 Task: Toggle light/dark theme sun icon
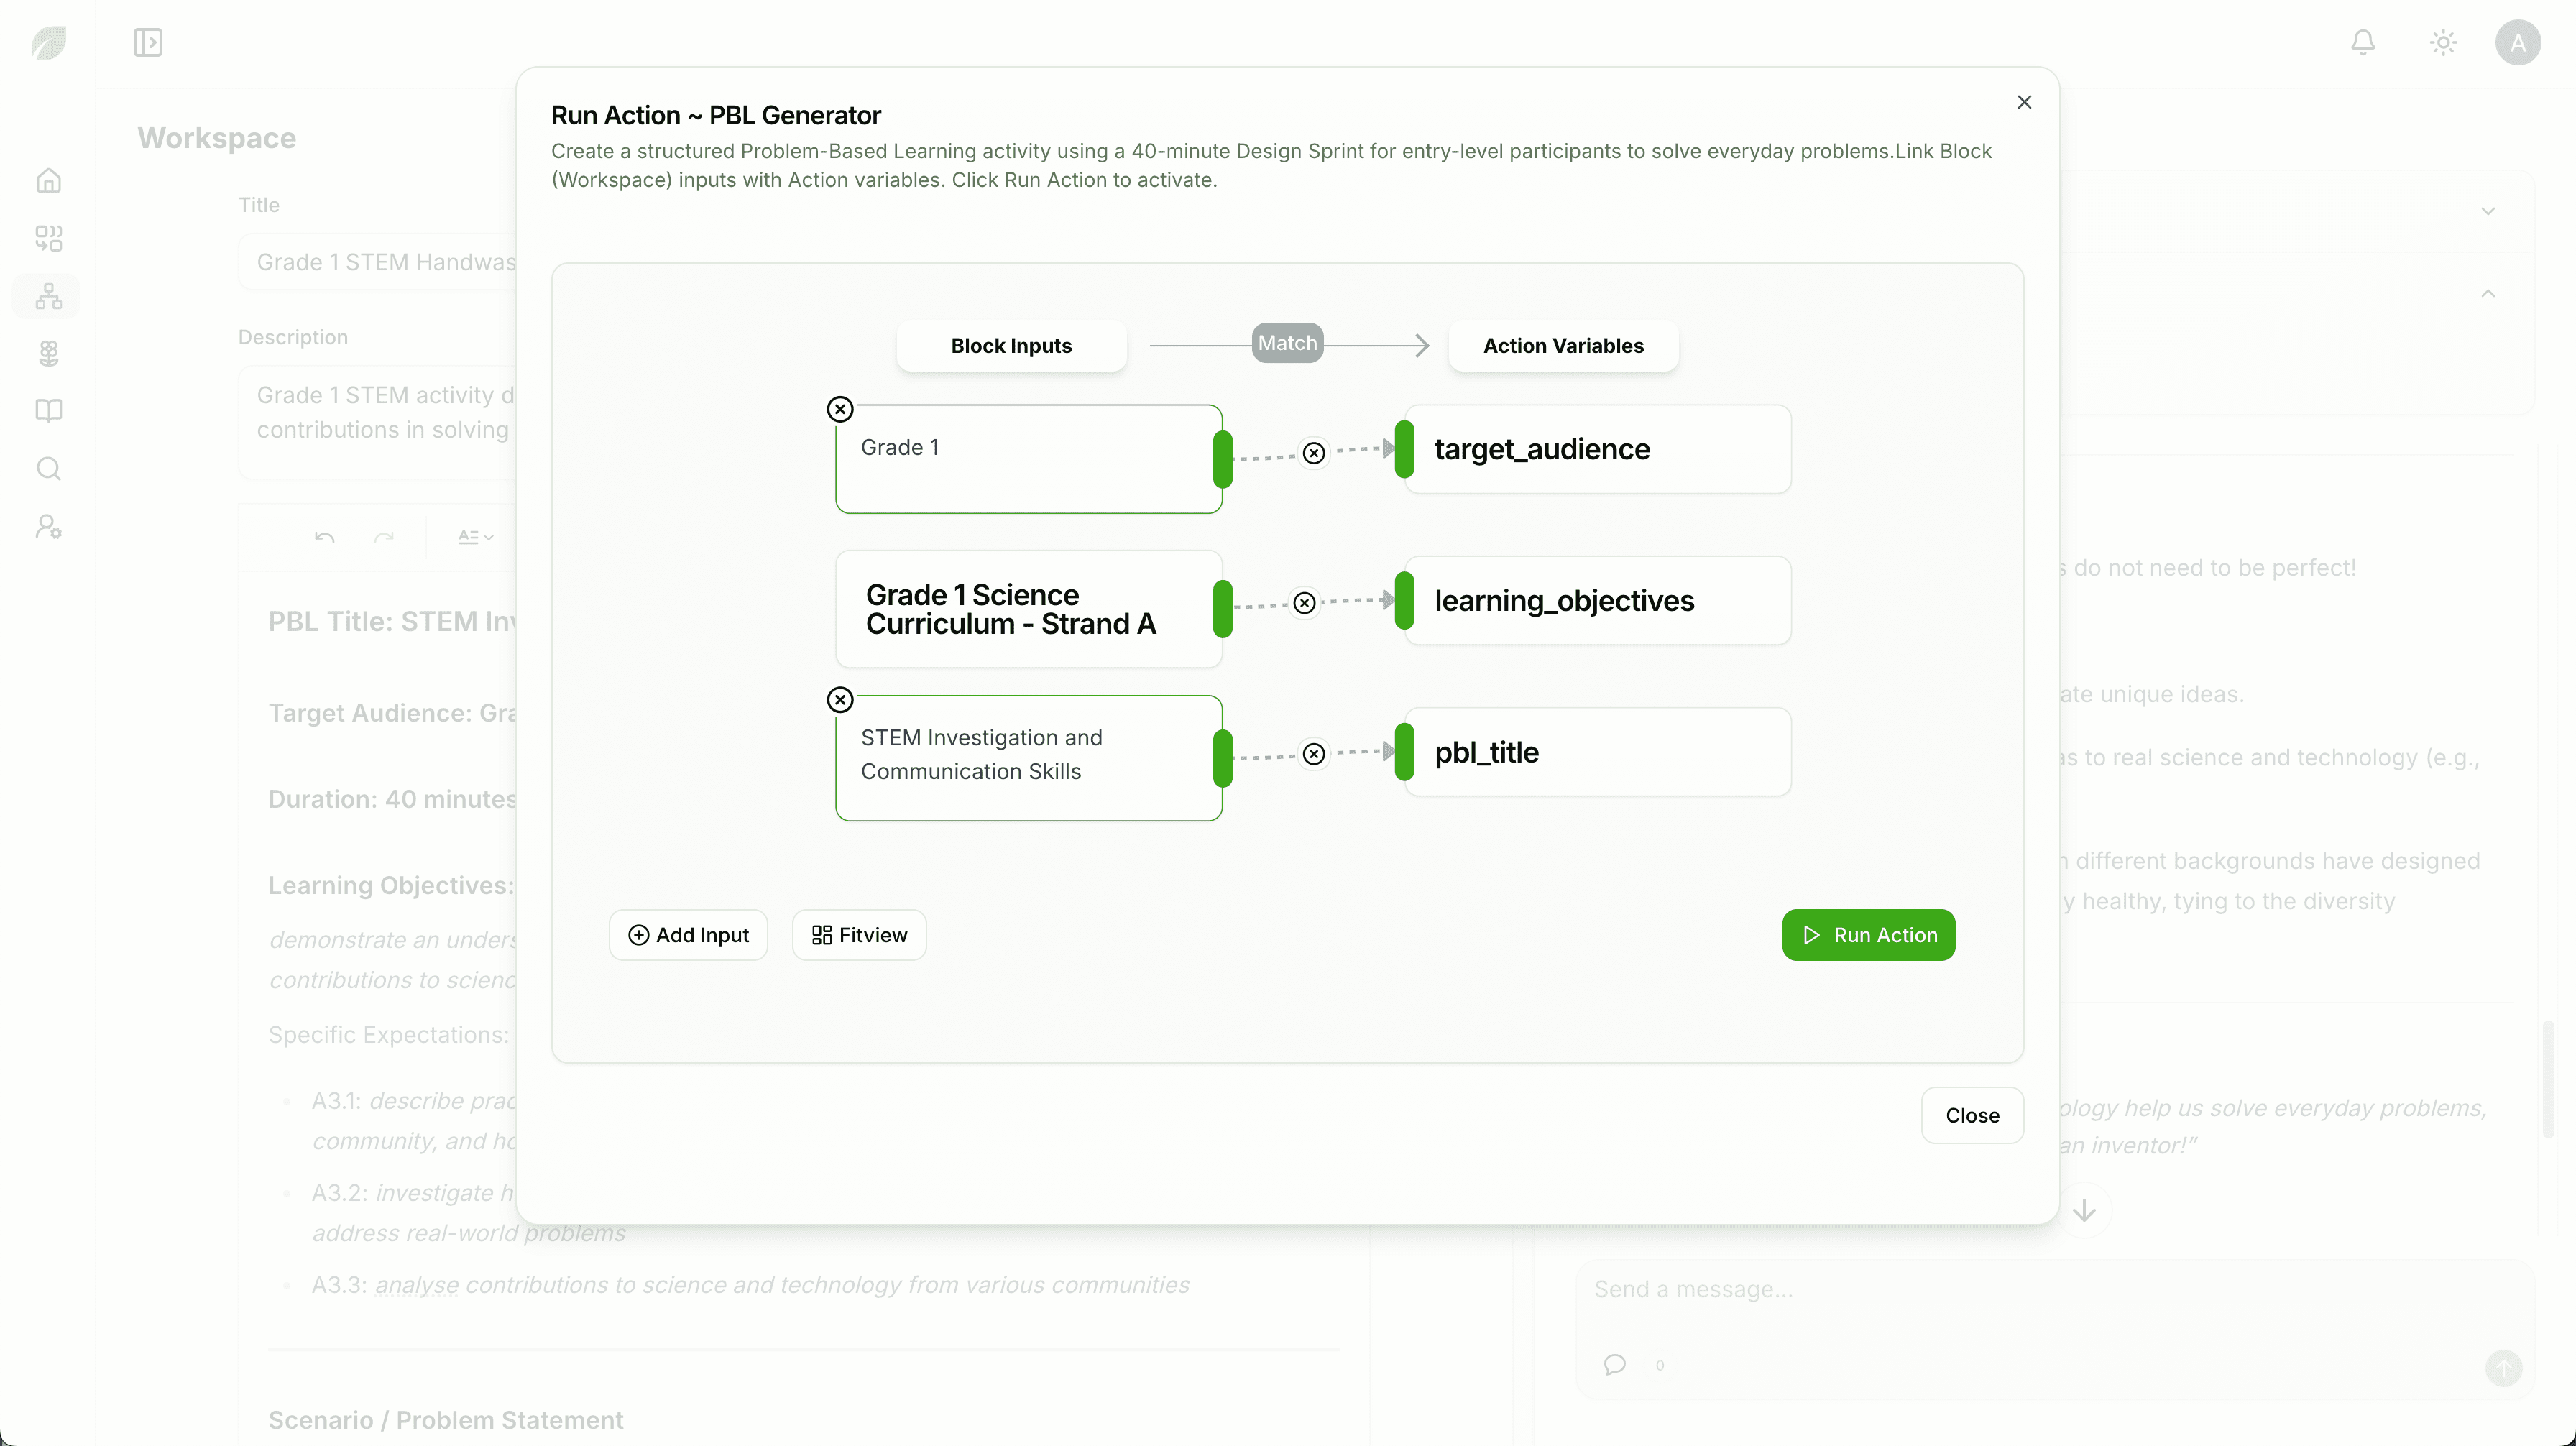tap(2443, 42)
